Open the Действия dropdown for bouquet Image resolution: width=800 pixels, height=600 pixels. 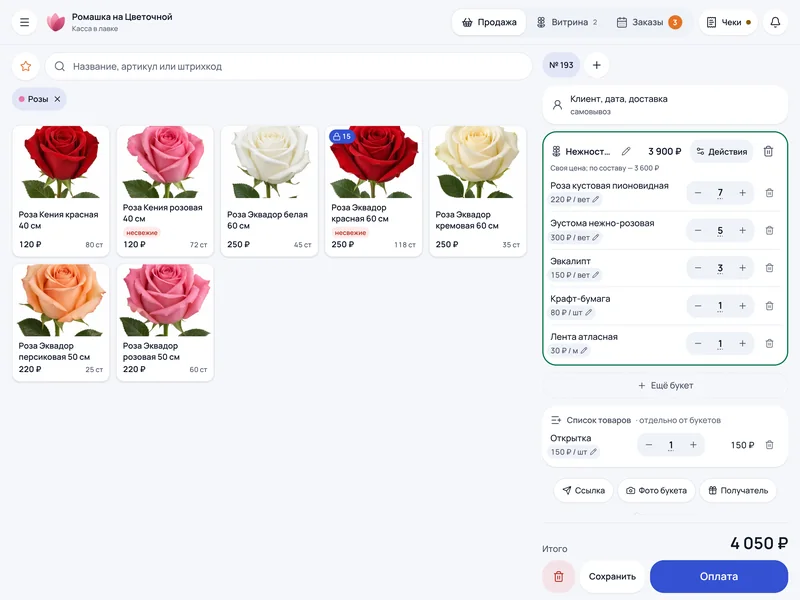click(721, 152)
